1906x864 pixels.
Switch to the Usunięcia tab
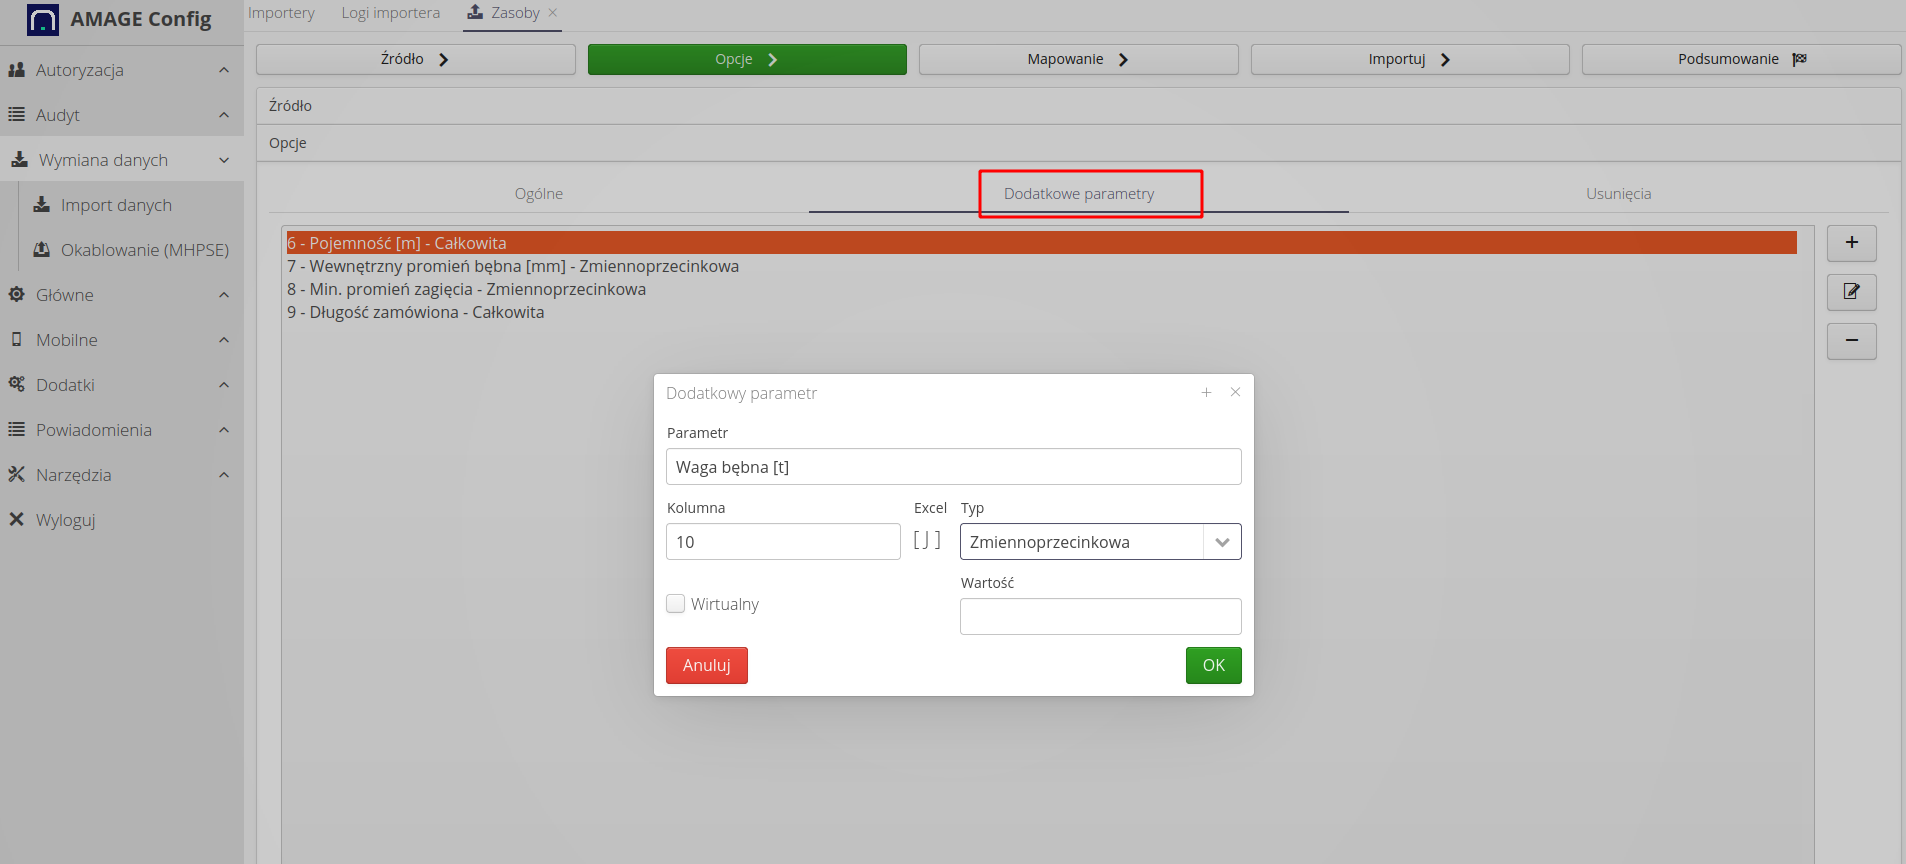1618,194
